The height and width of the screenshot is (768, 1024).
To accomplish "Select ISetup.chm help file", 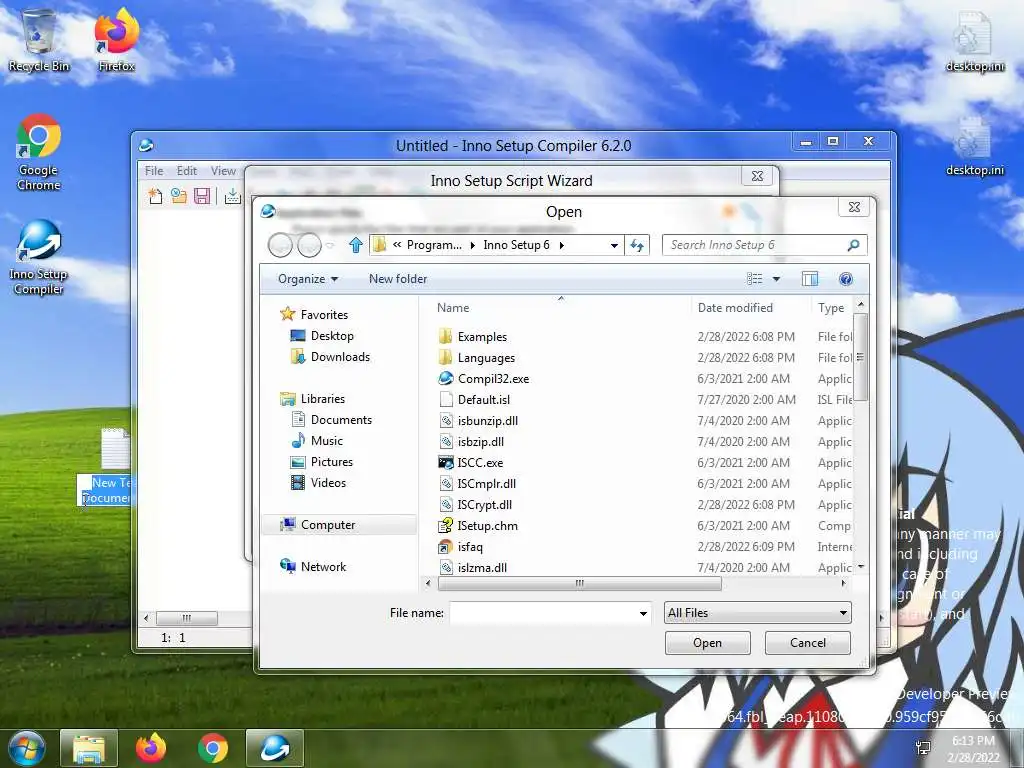I will pos(487,526).
